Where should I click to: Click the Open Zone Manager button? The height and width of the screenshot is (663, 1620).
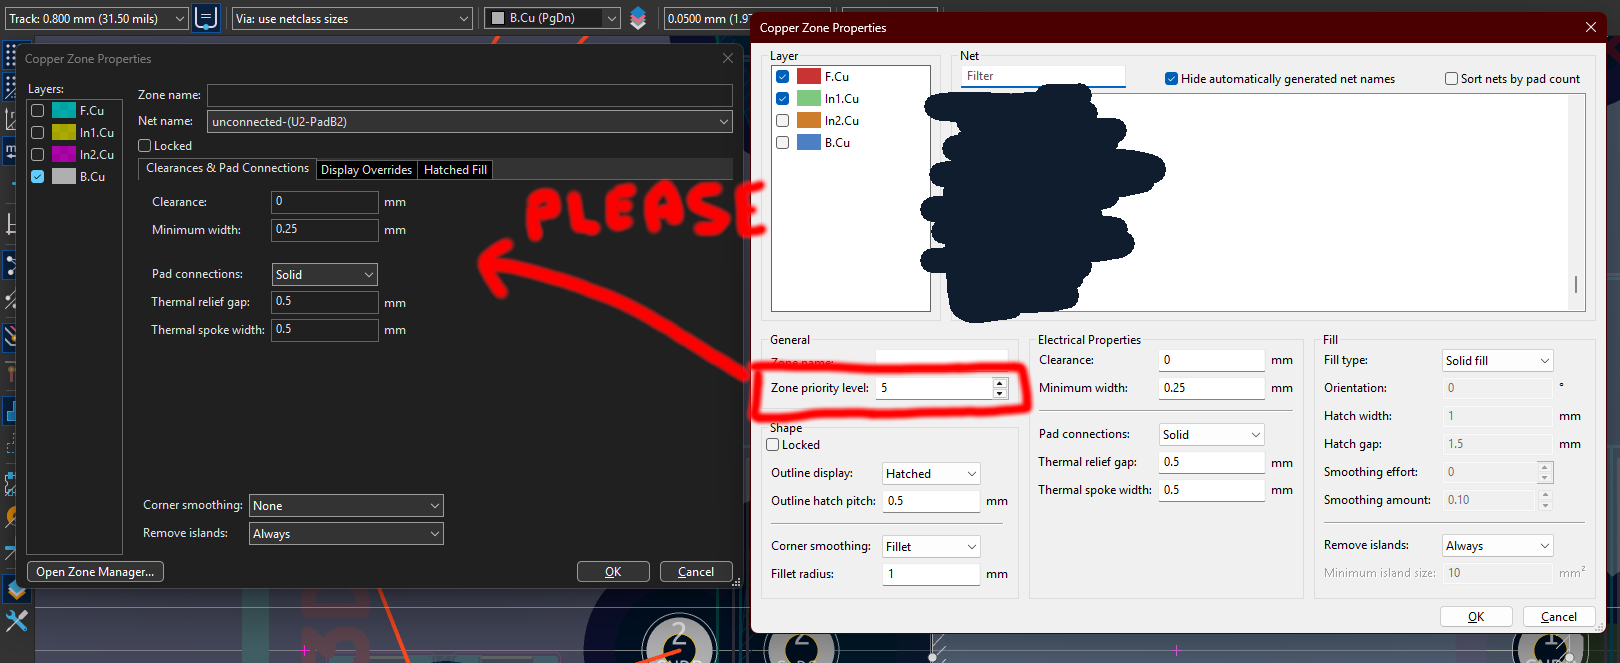tap(95, 572)
